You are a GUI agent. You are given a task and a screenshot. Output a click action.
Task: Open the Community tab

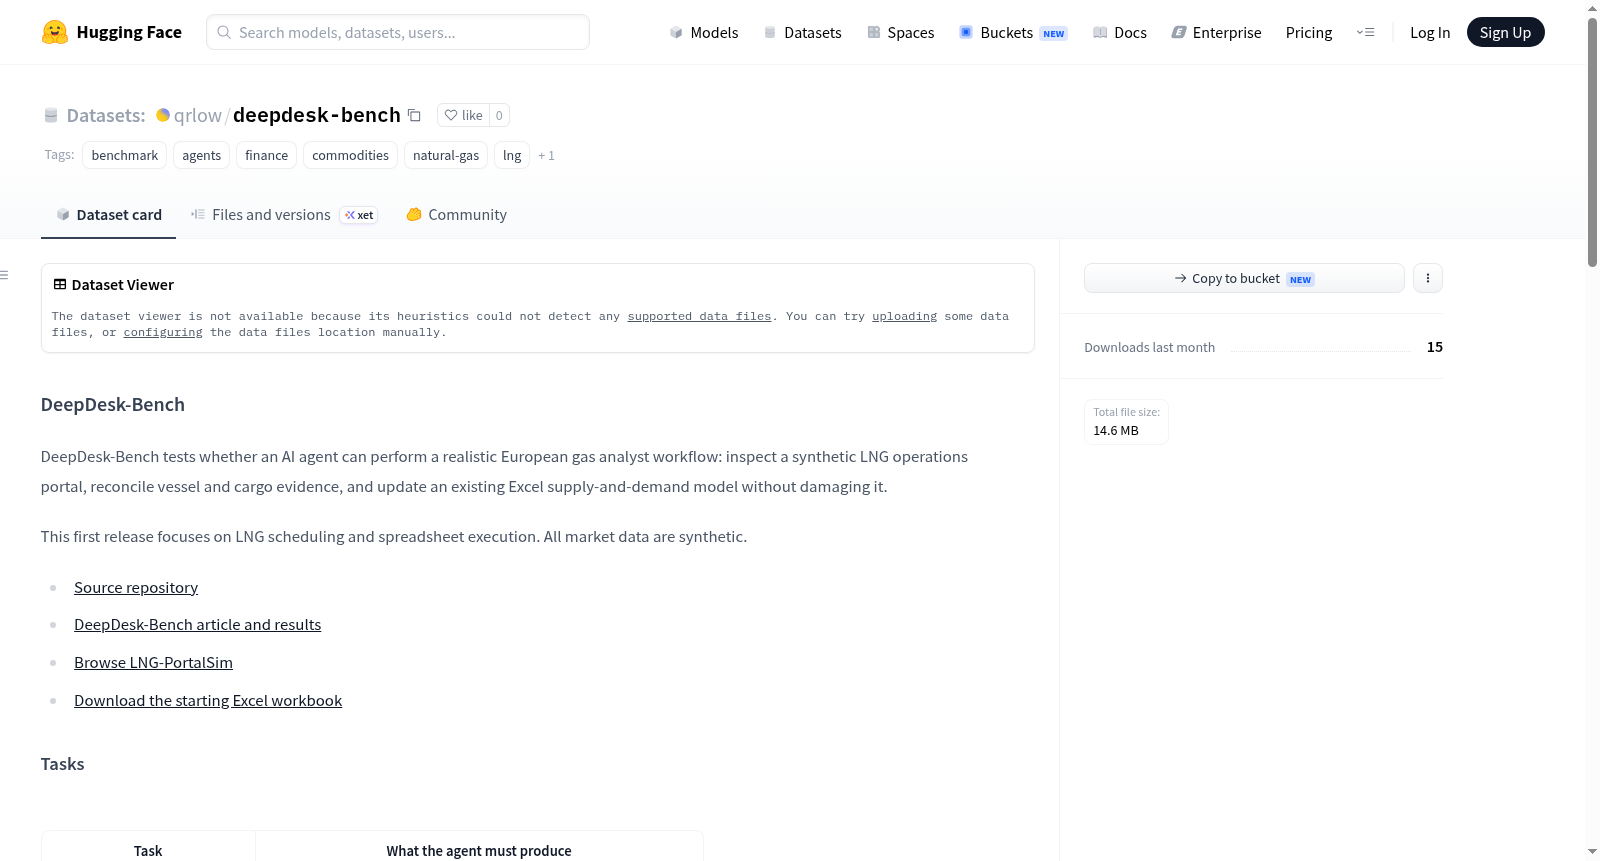pyautogui.click(x=457, y=215)
